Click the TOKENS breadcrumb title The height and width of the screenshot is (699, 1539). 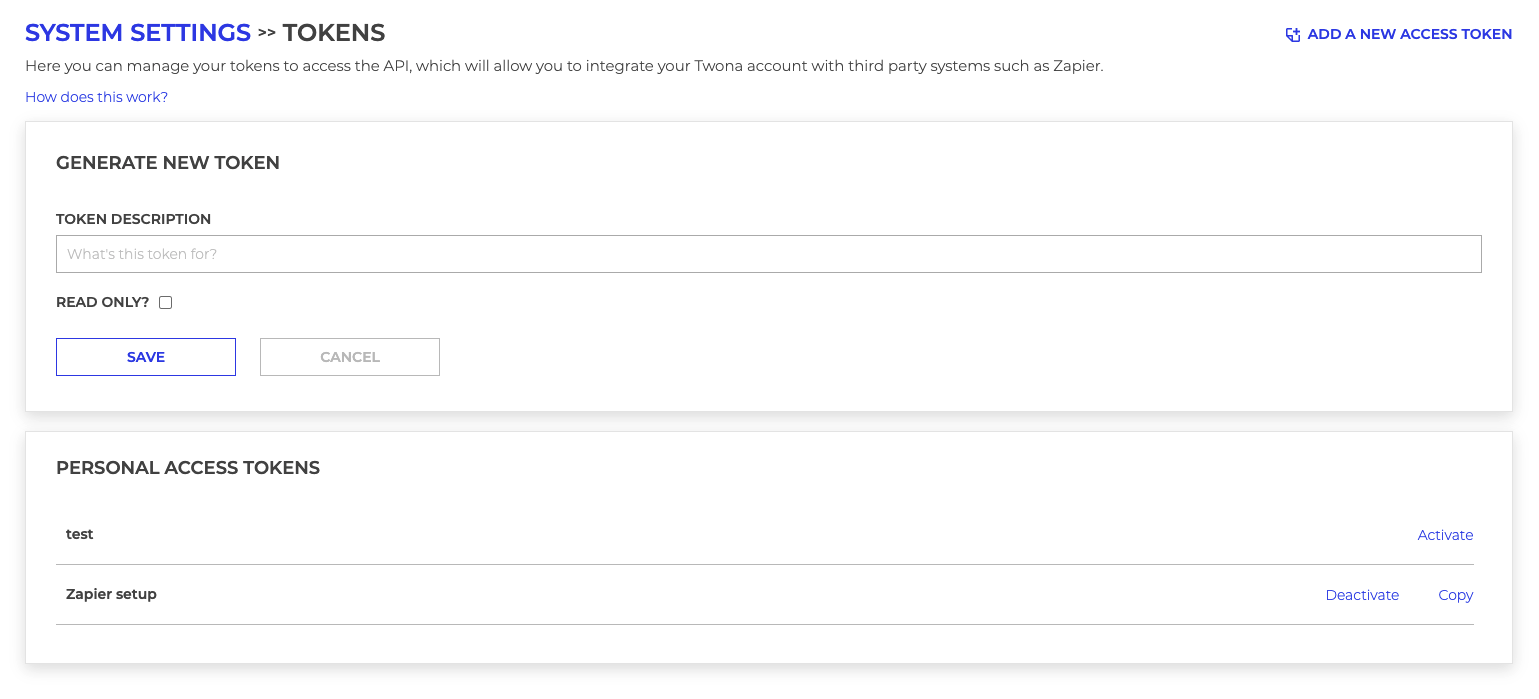334,33
